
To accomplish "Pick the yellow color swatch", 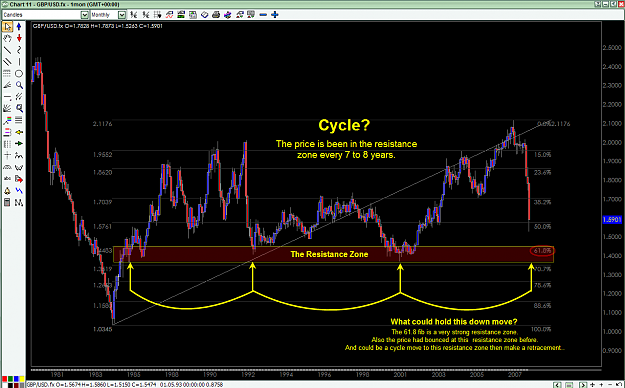I will (x=22, y=379).
